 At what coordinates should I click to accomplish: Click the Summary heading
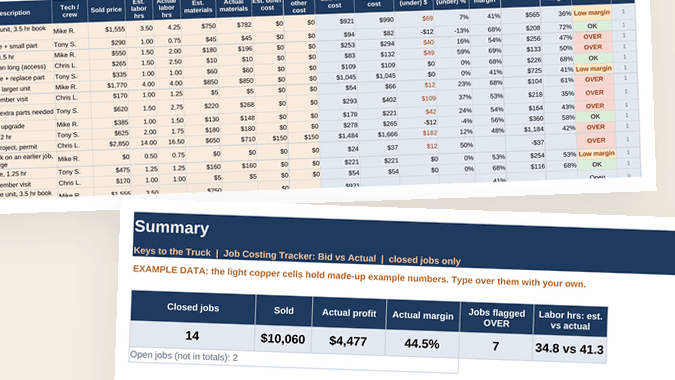(x=171, y=227)
